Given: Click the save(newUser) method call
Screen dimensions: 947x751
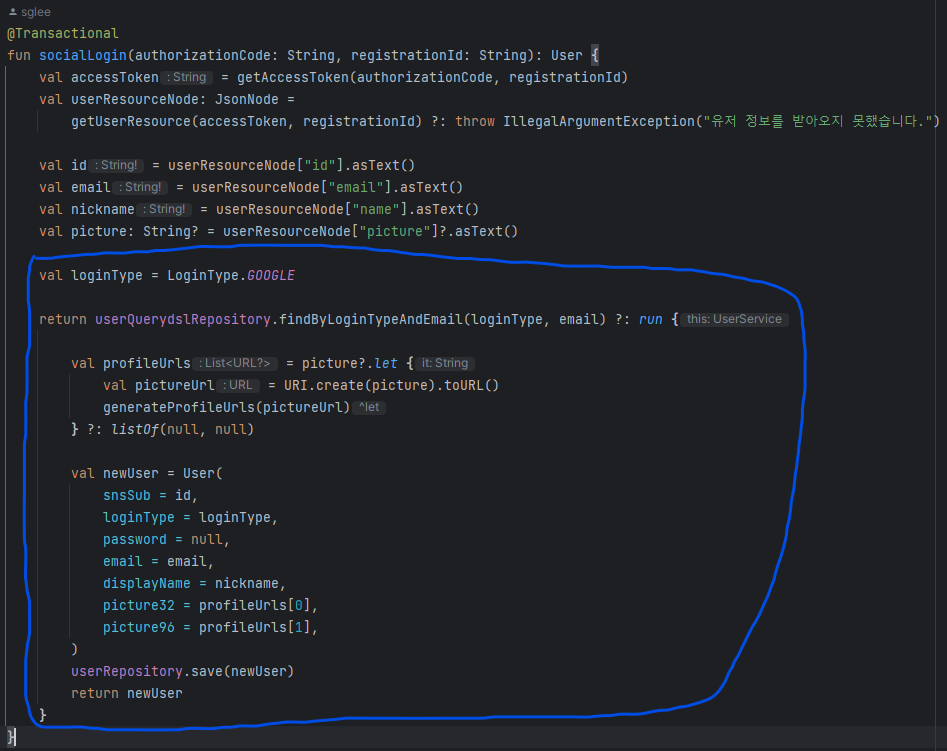Looking at the screenshot, I should click(242, 671).
